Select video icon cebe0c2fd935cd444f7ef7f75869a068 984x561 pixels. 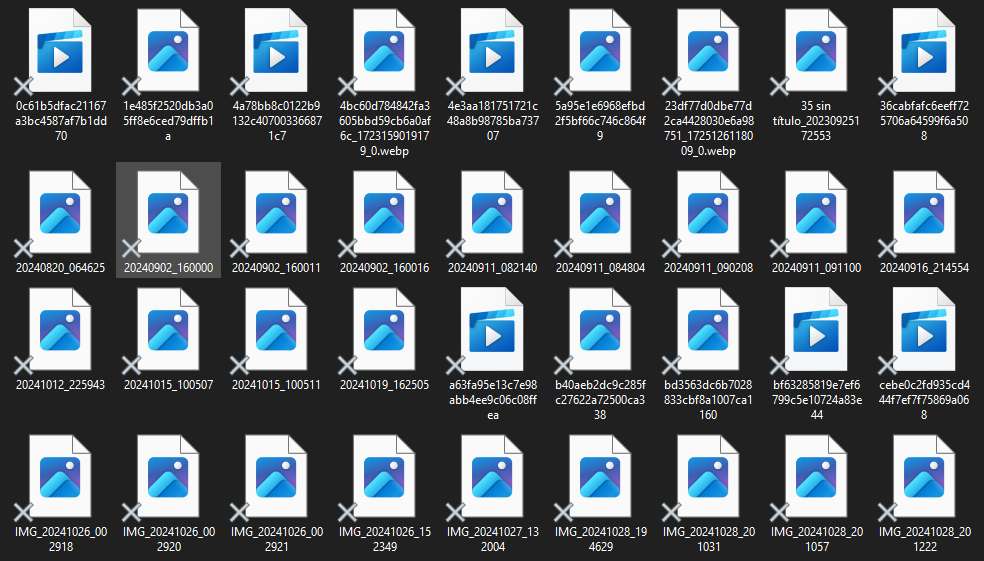tap(924, 329)
